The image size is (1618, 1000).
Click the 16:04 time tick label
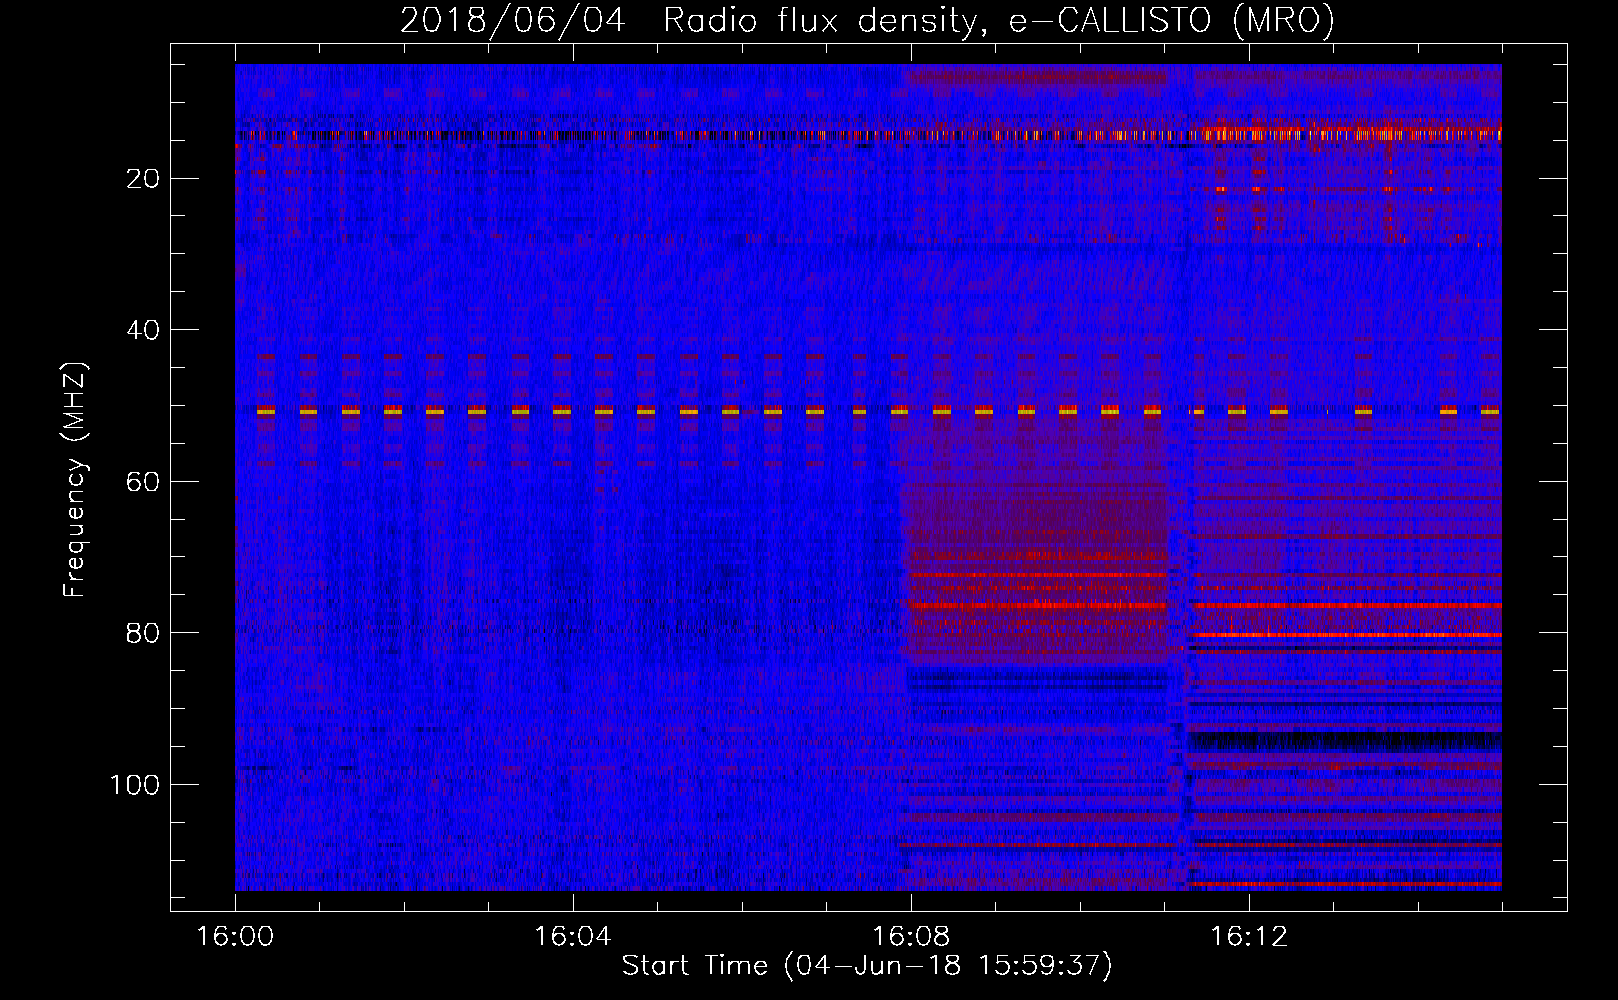click(572, 936)
